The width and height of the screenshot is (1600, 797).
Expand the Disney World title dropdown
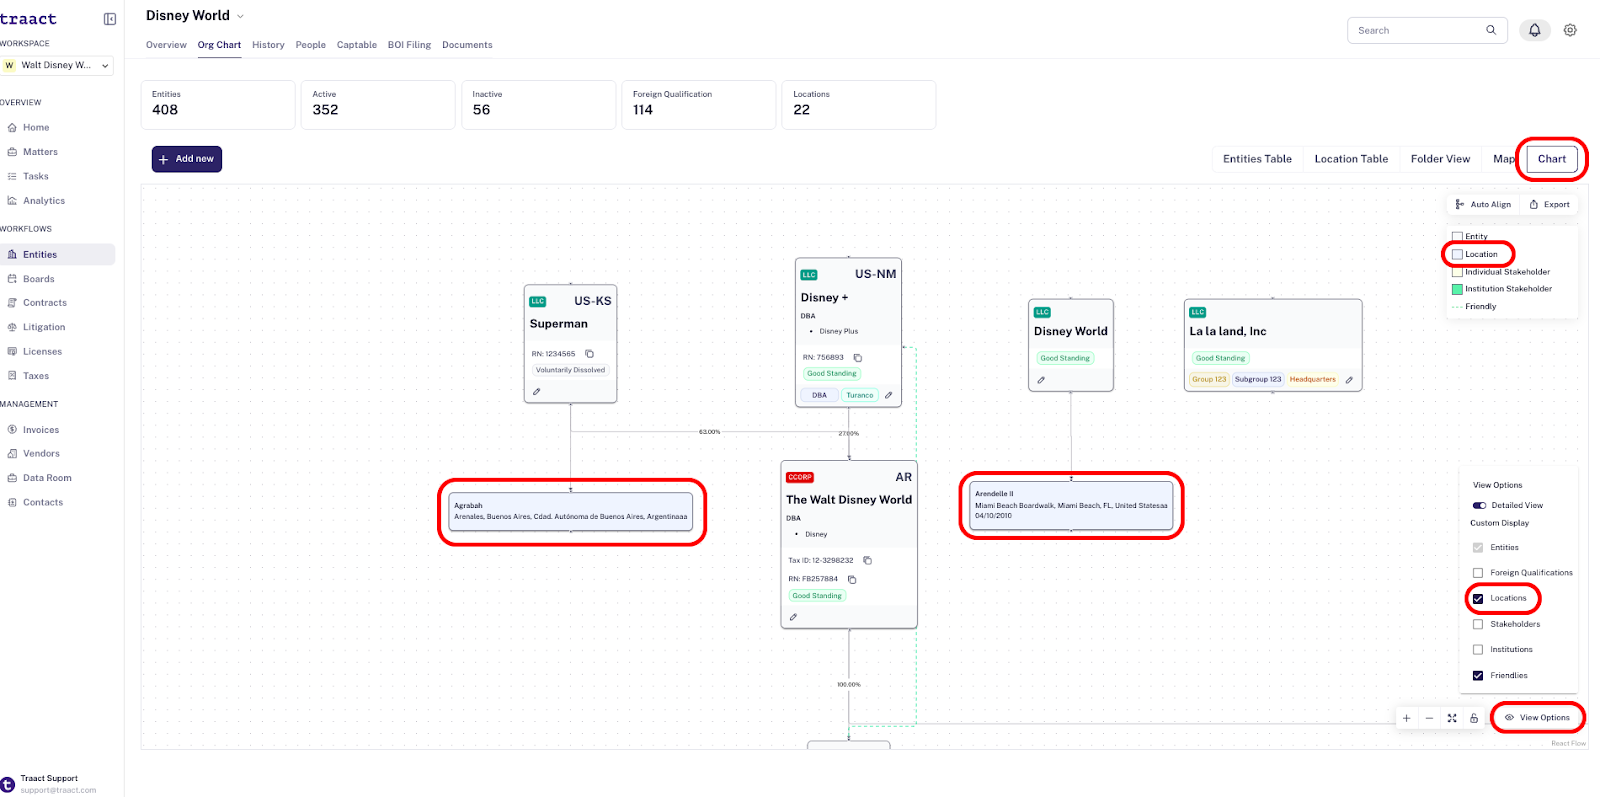(x=240, y=16)
